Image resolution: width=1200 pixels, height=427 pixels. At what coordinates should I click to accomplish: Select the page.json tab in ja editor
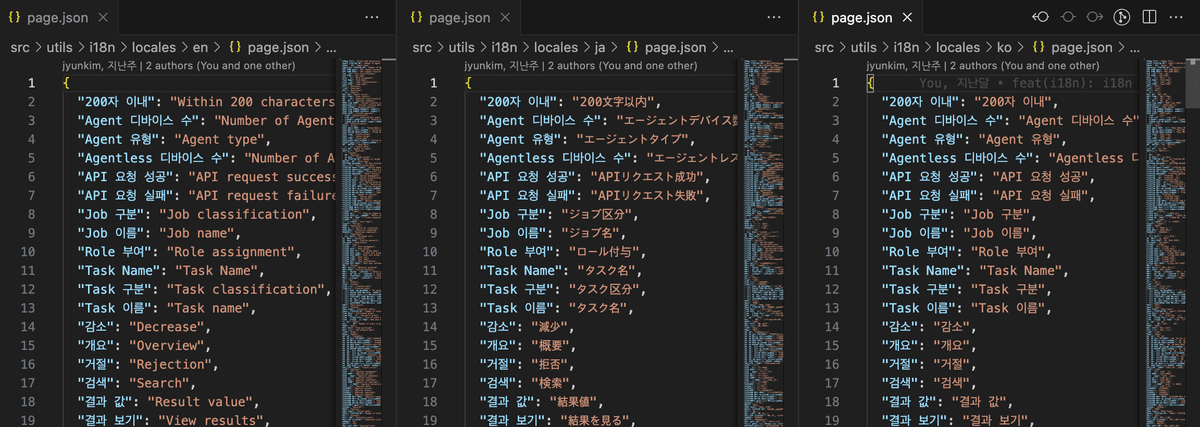click(459, 17)
